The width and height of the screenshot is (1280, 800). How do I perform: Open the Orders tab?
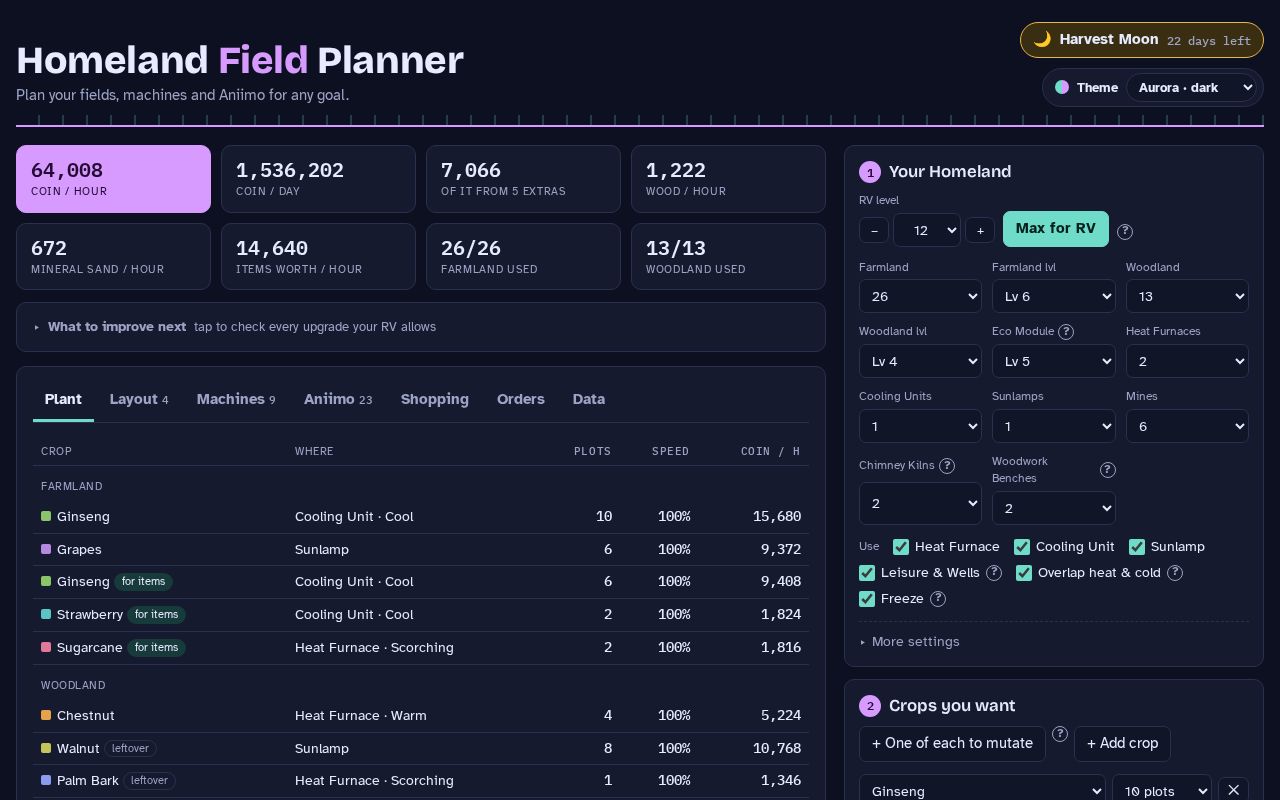(x=521, y=399)
